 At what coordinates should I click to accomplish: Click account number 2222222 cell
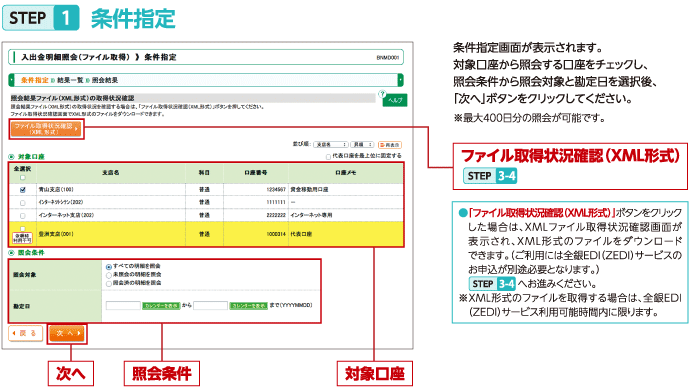coord(276,215)
